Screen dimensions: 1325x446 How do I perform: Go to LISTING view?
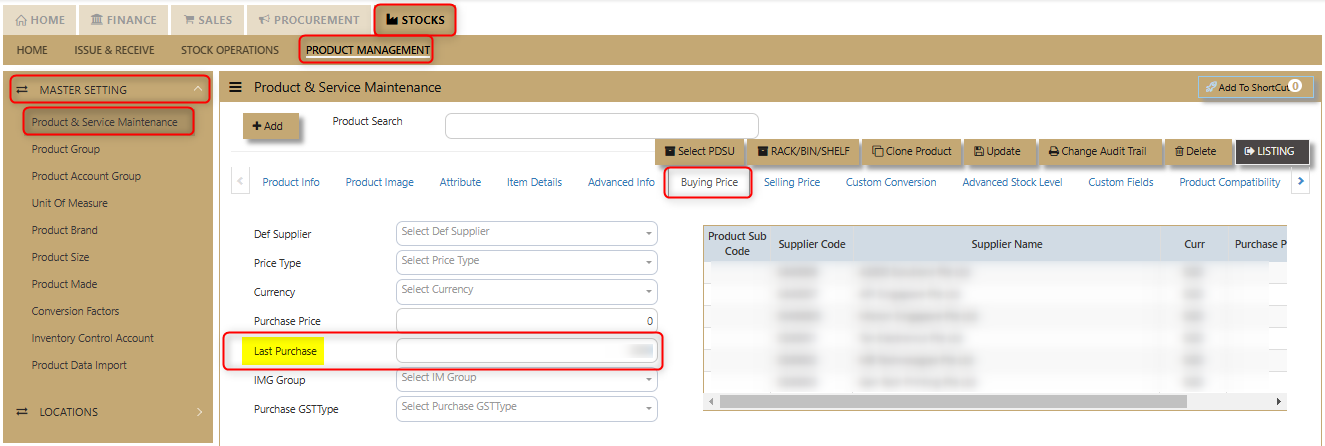1269,151
